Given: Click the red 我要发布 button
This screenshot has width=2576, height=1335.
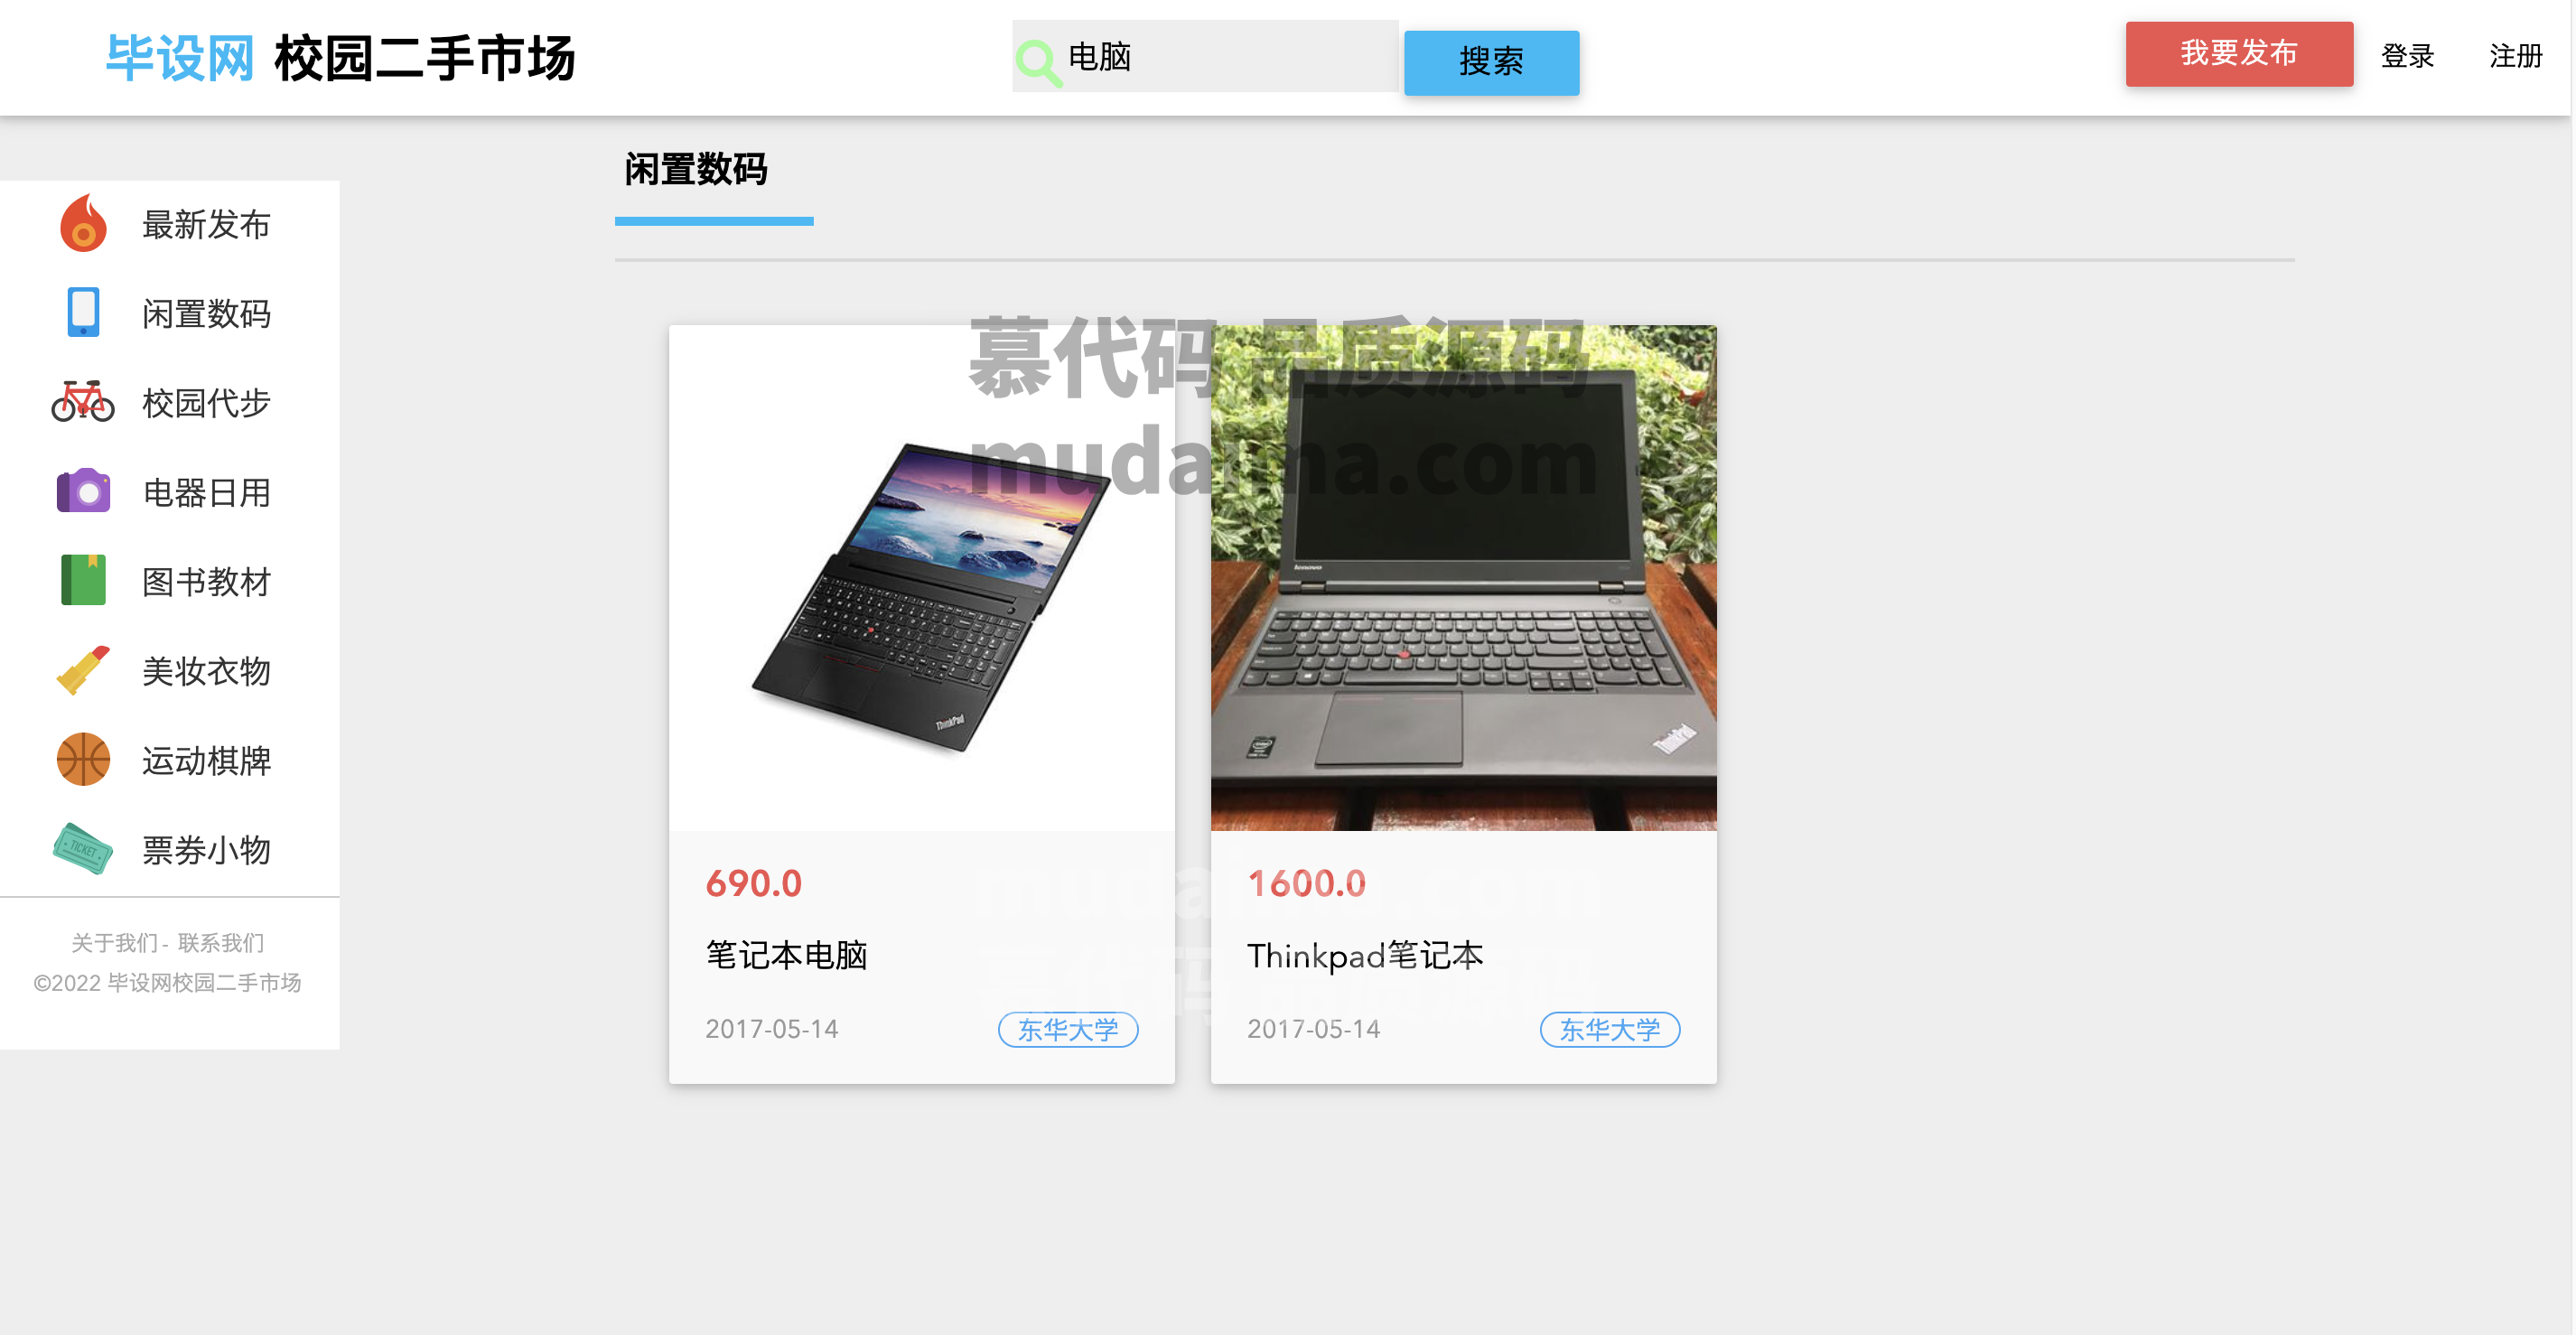Looking at the screenshot, I should pyautogui.click(x=2239, y=54).
